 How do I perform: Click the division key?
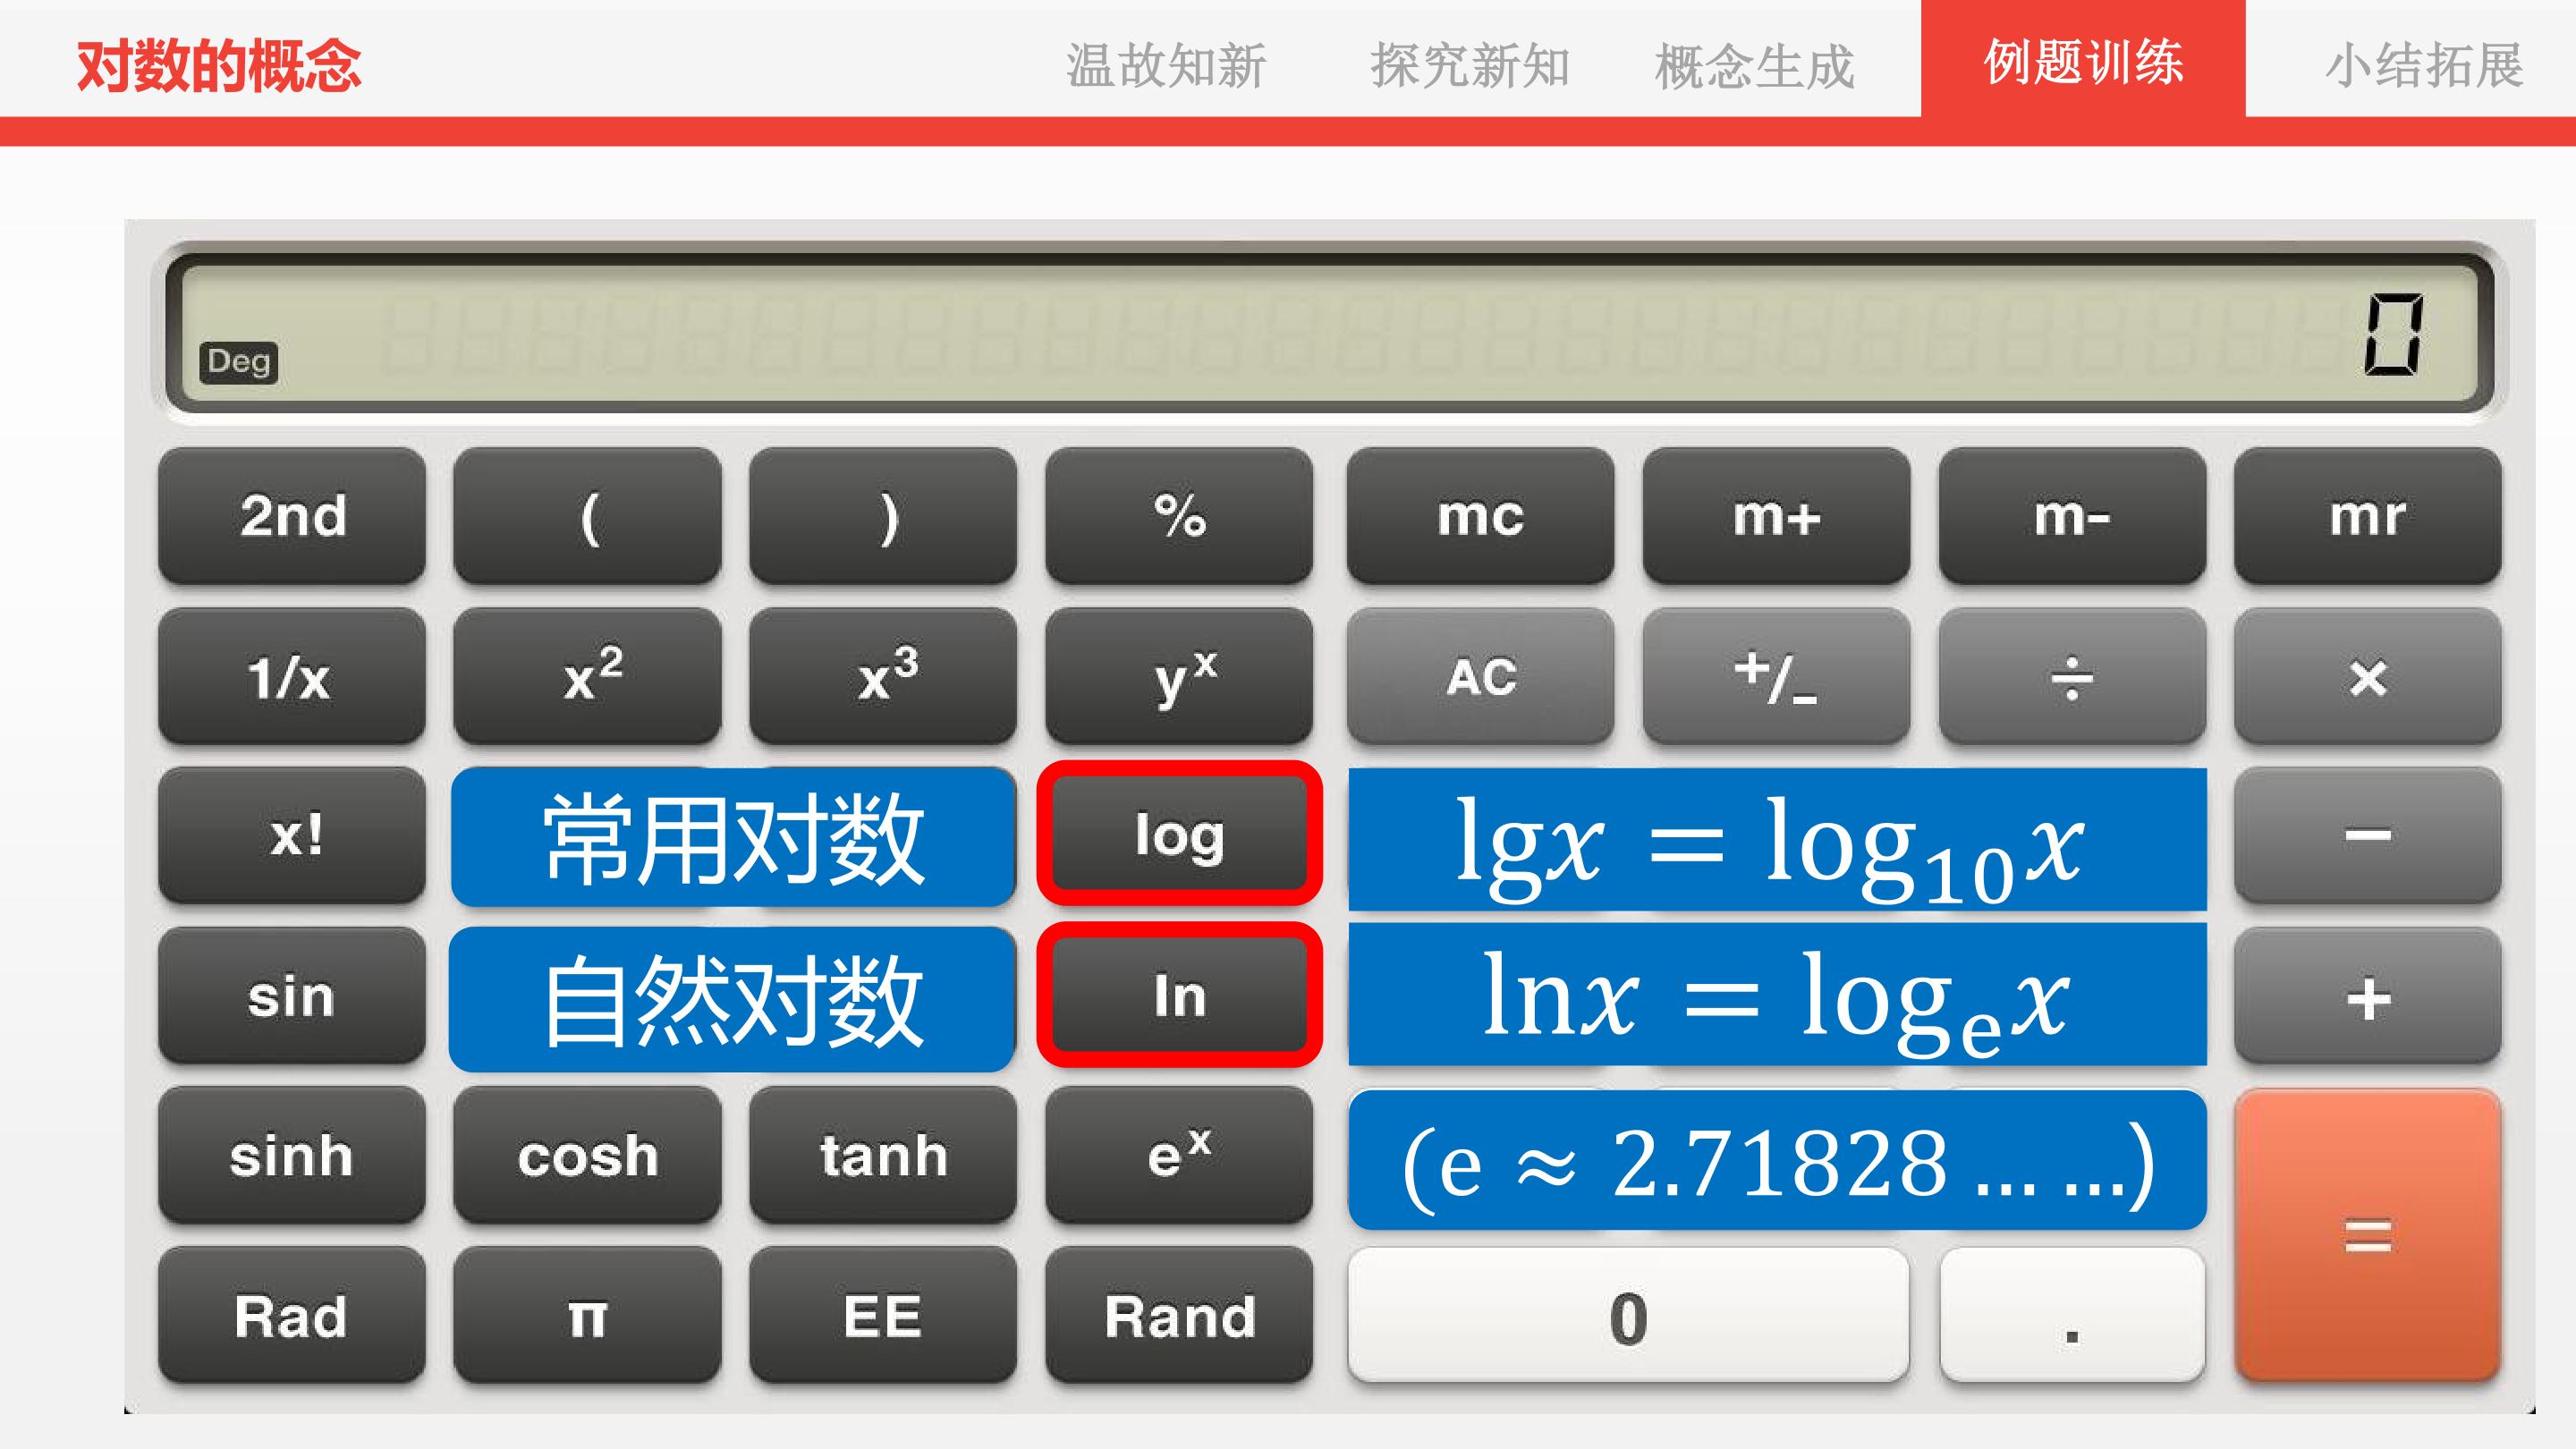[2072, 676]
